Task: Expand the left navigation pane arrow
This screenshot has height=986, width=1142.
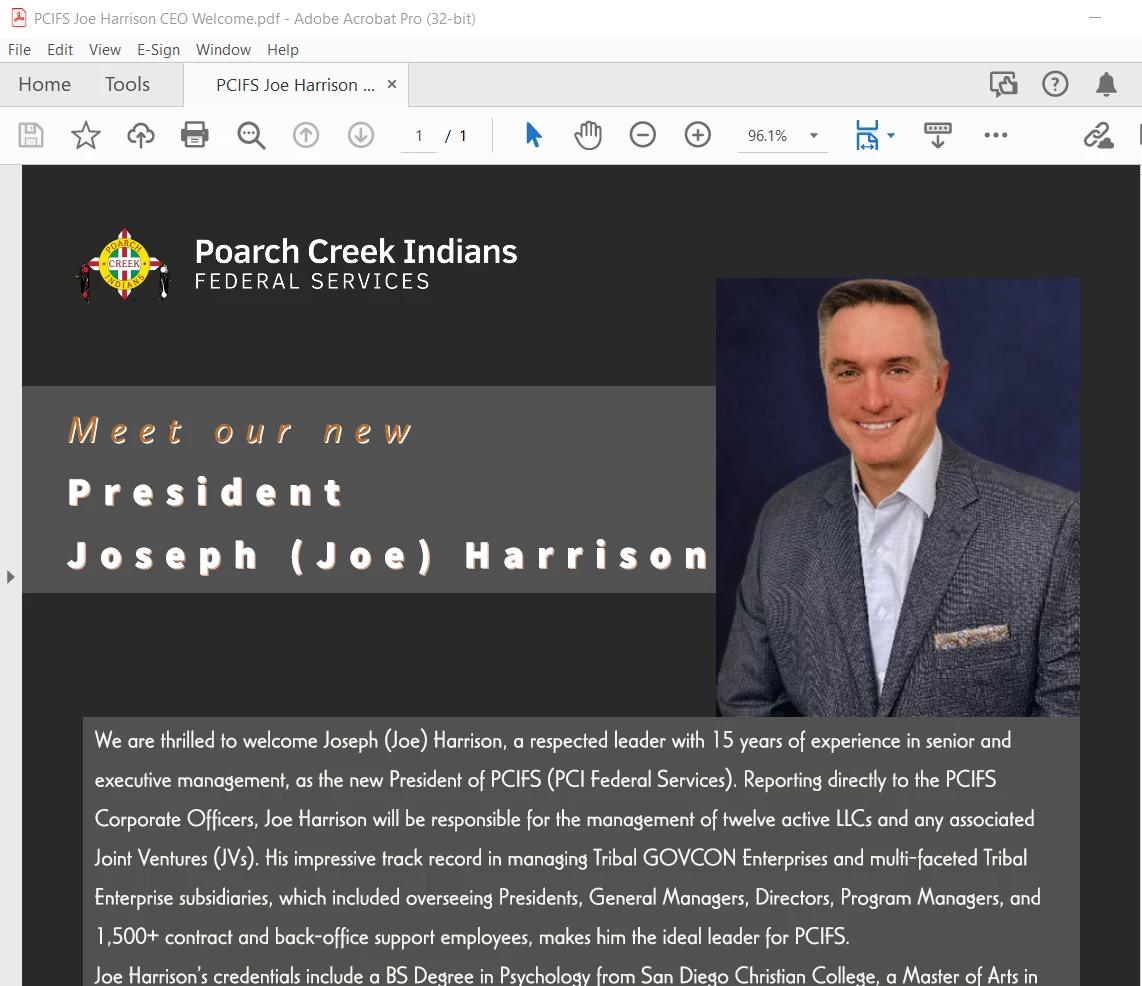Action: point(10,577)
